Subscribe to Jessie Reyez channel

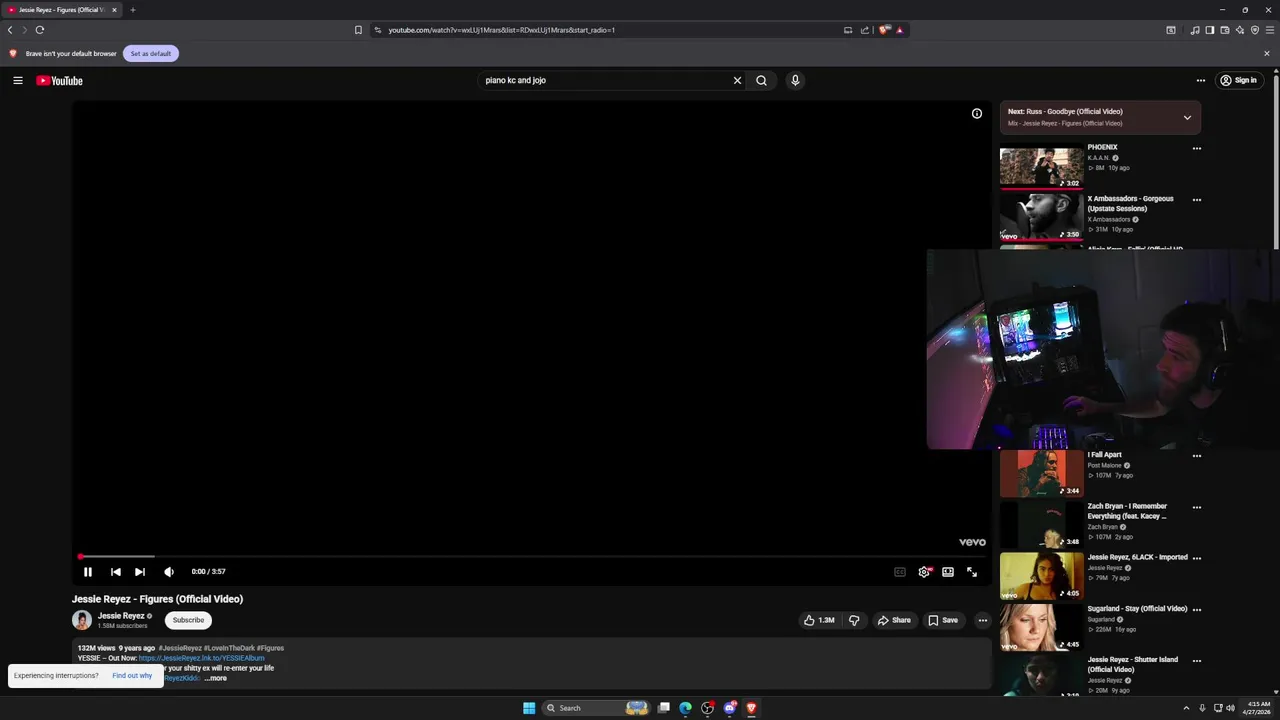tap(188, 620)
